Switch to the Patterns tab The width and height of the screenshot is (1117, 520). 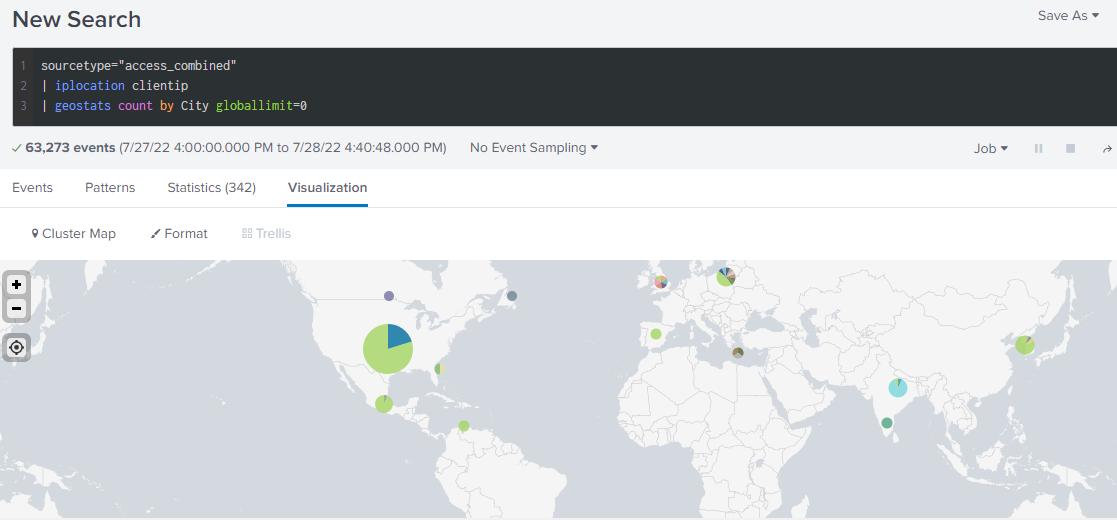point(110,187)
